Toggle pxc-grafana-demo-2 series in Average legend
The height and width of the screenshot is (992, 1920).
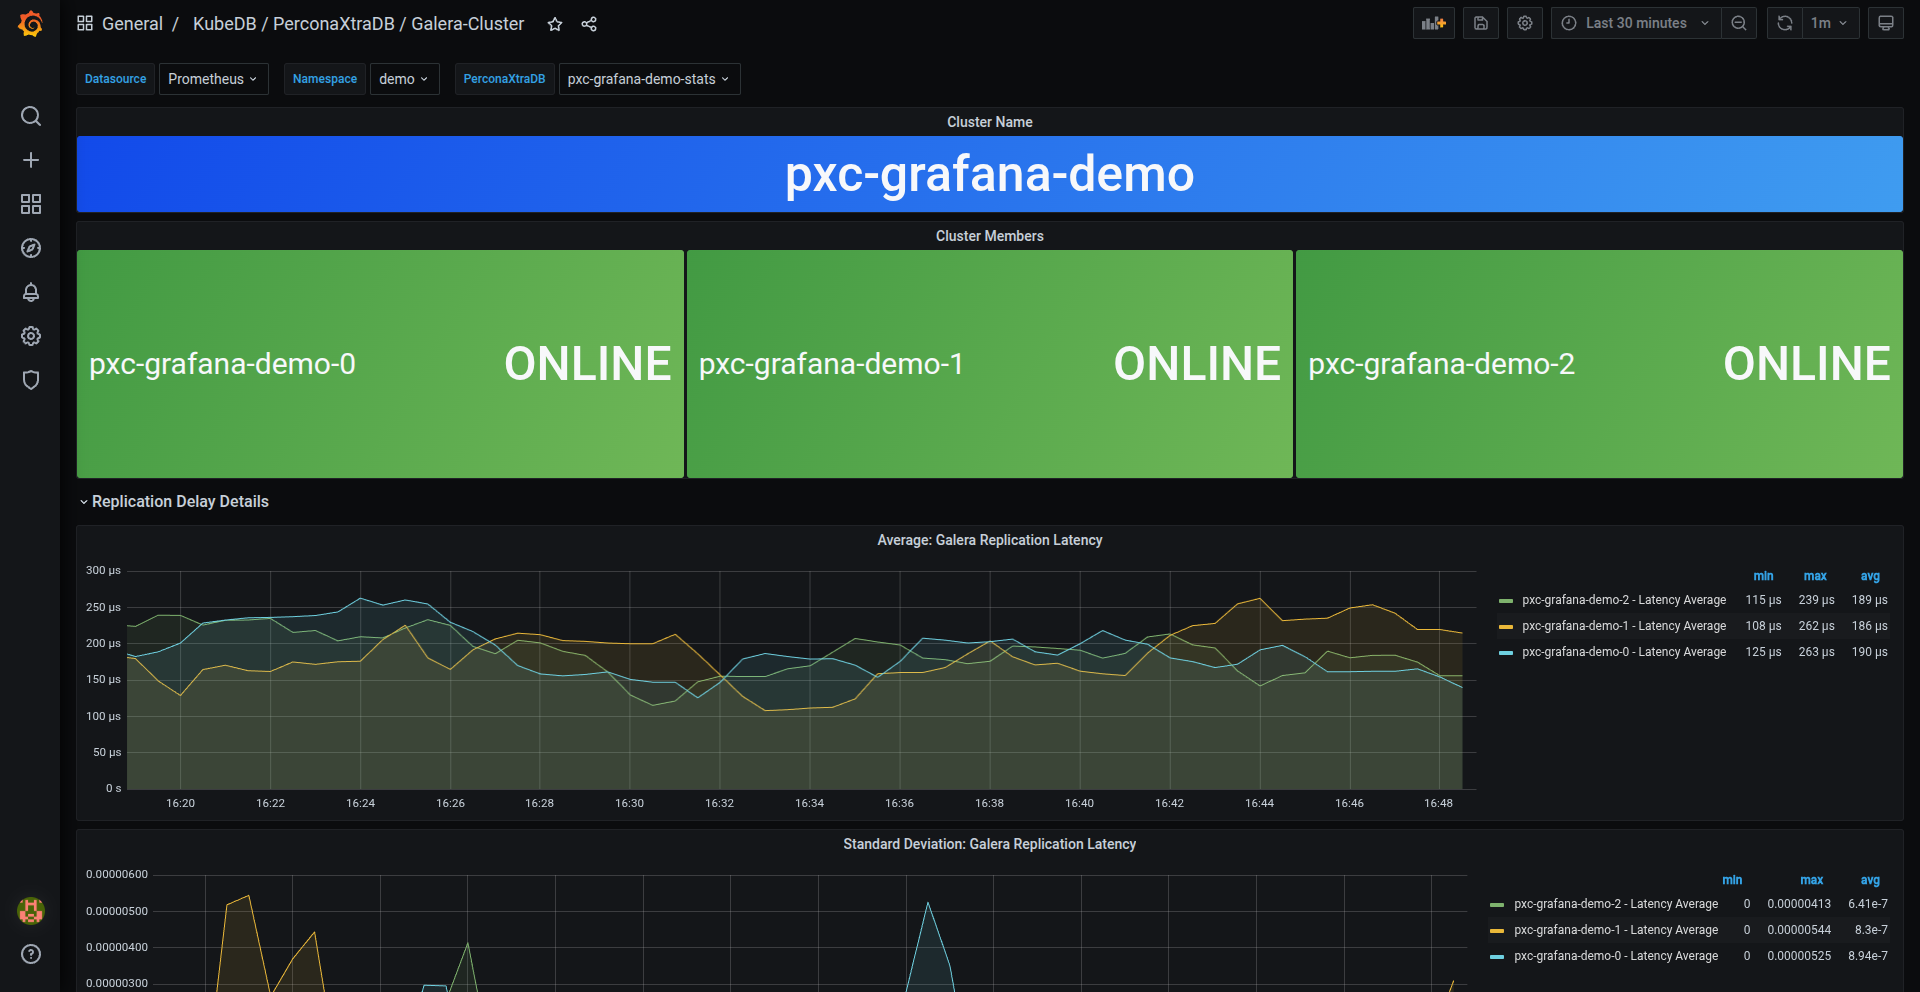[x=1624, y=600]
